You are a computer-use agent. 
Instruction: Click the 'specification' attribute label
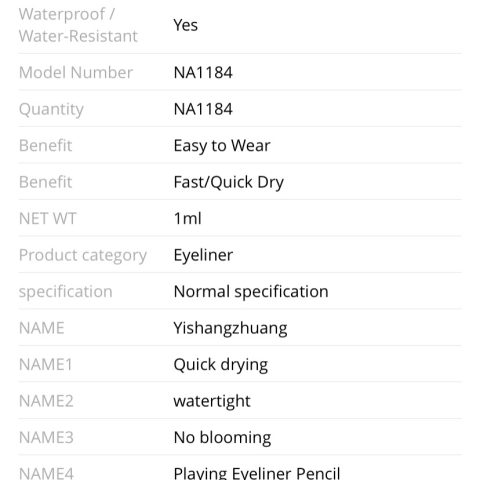(x=66, y=292)
